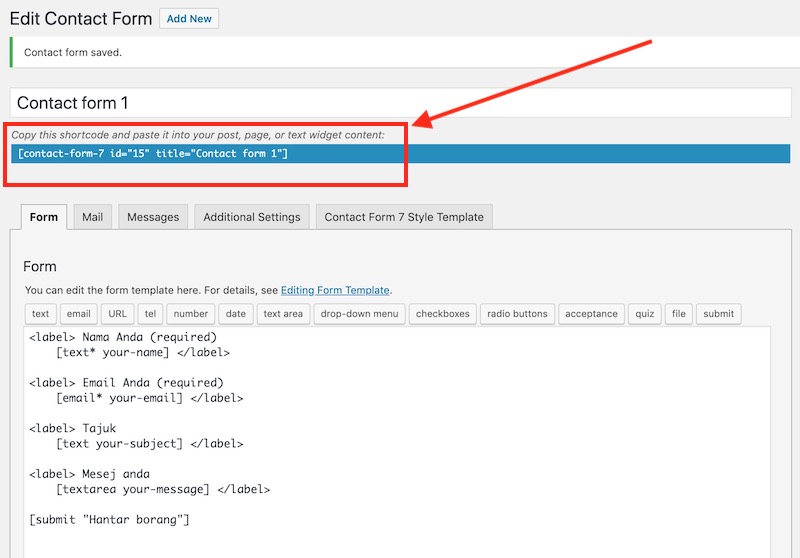The image size is (800, 558).
Task: Insert a tel tag
Action: pyautogui.click(x=150, y=314)
